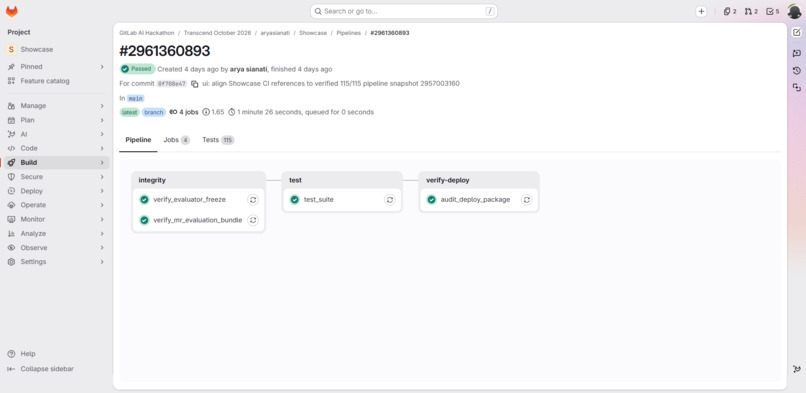The width and height of the screenshot is (806, 393).
Task: Open the main branch link
Action: tap(136, 98)
